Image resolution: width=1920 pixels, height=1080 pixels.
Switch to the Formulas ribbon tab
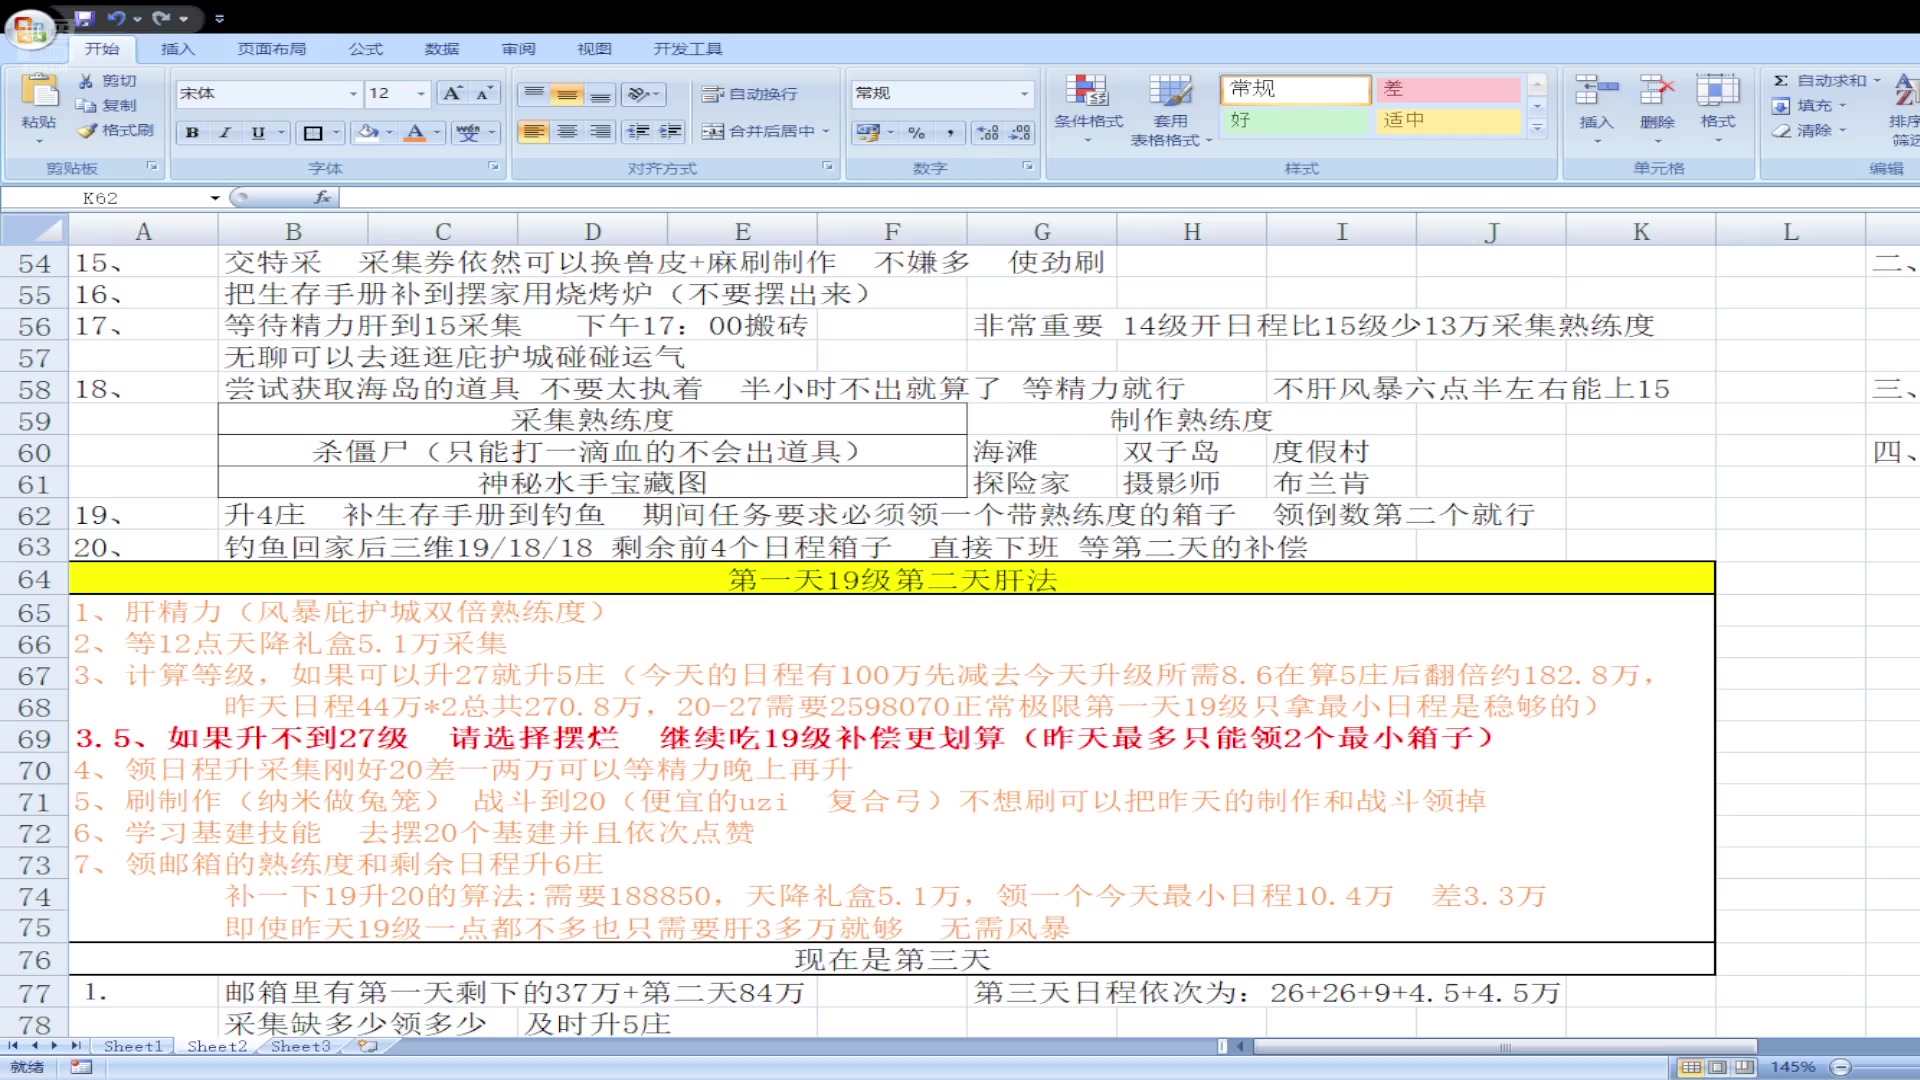pos(365,48)
